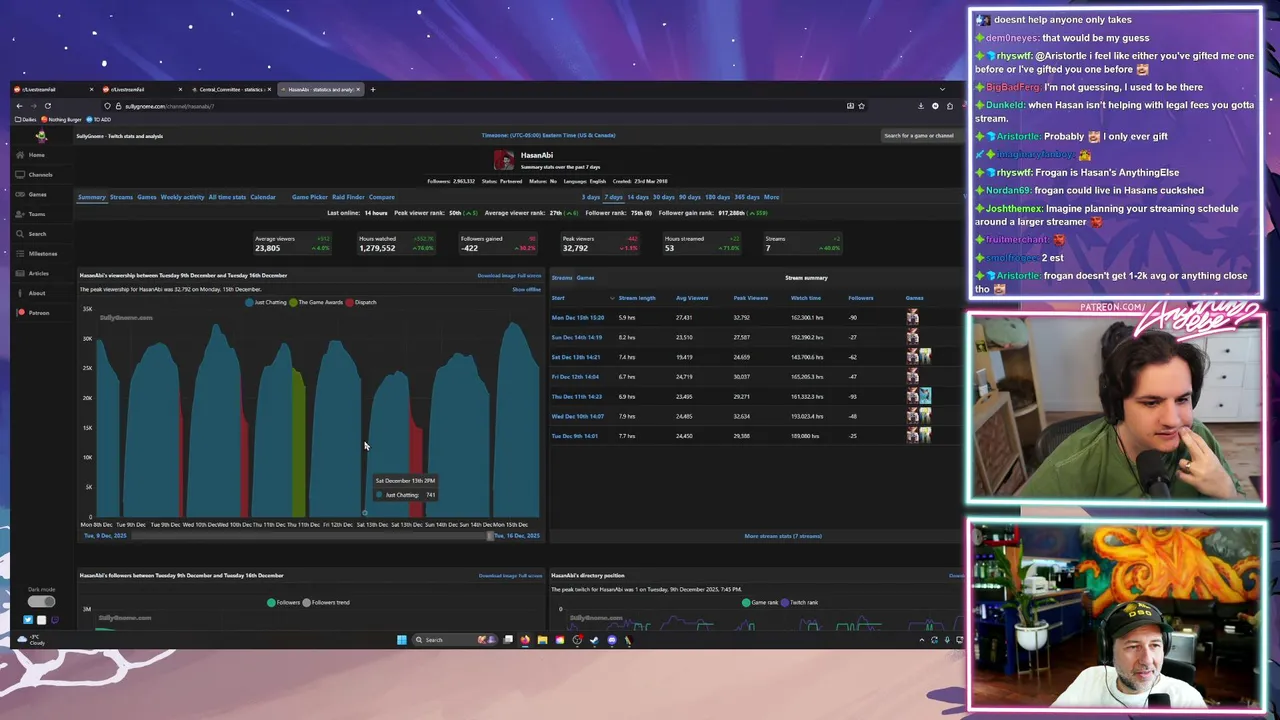The width and height of the screenshot is (1280, 720).
Task: Open the Mon Dec 15th 15:20 stream
Action: [x=577, y=317]
